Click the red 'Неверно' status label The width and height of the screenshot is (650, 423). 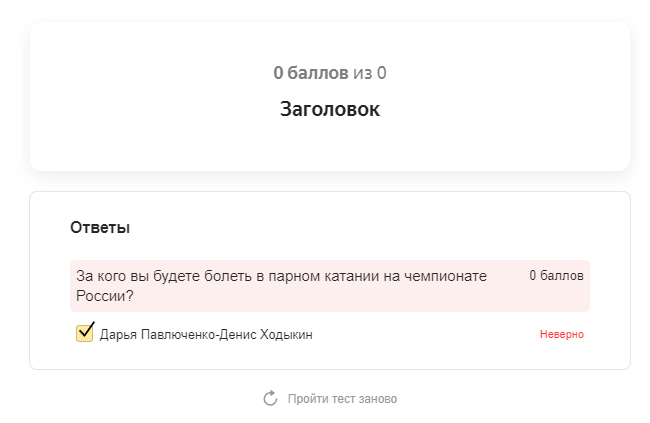pyautogui.click(x=561, y=334)
